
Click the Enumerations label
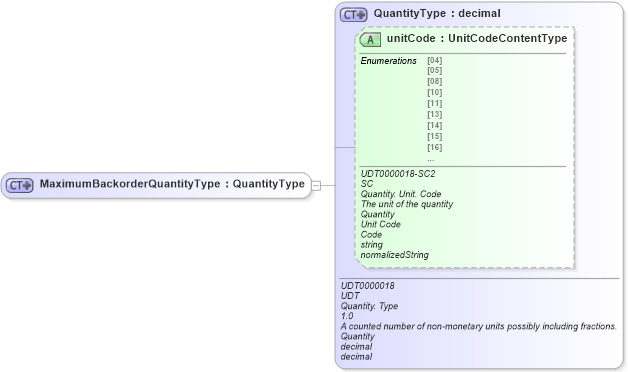pos(388,61)
